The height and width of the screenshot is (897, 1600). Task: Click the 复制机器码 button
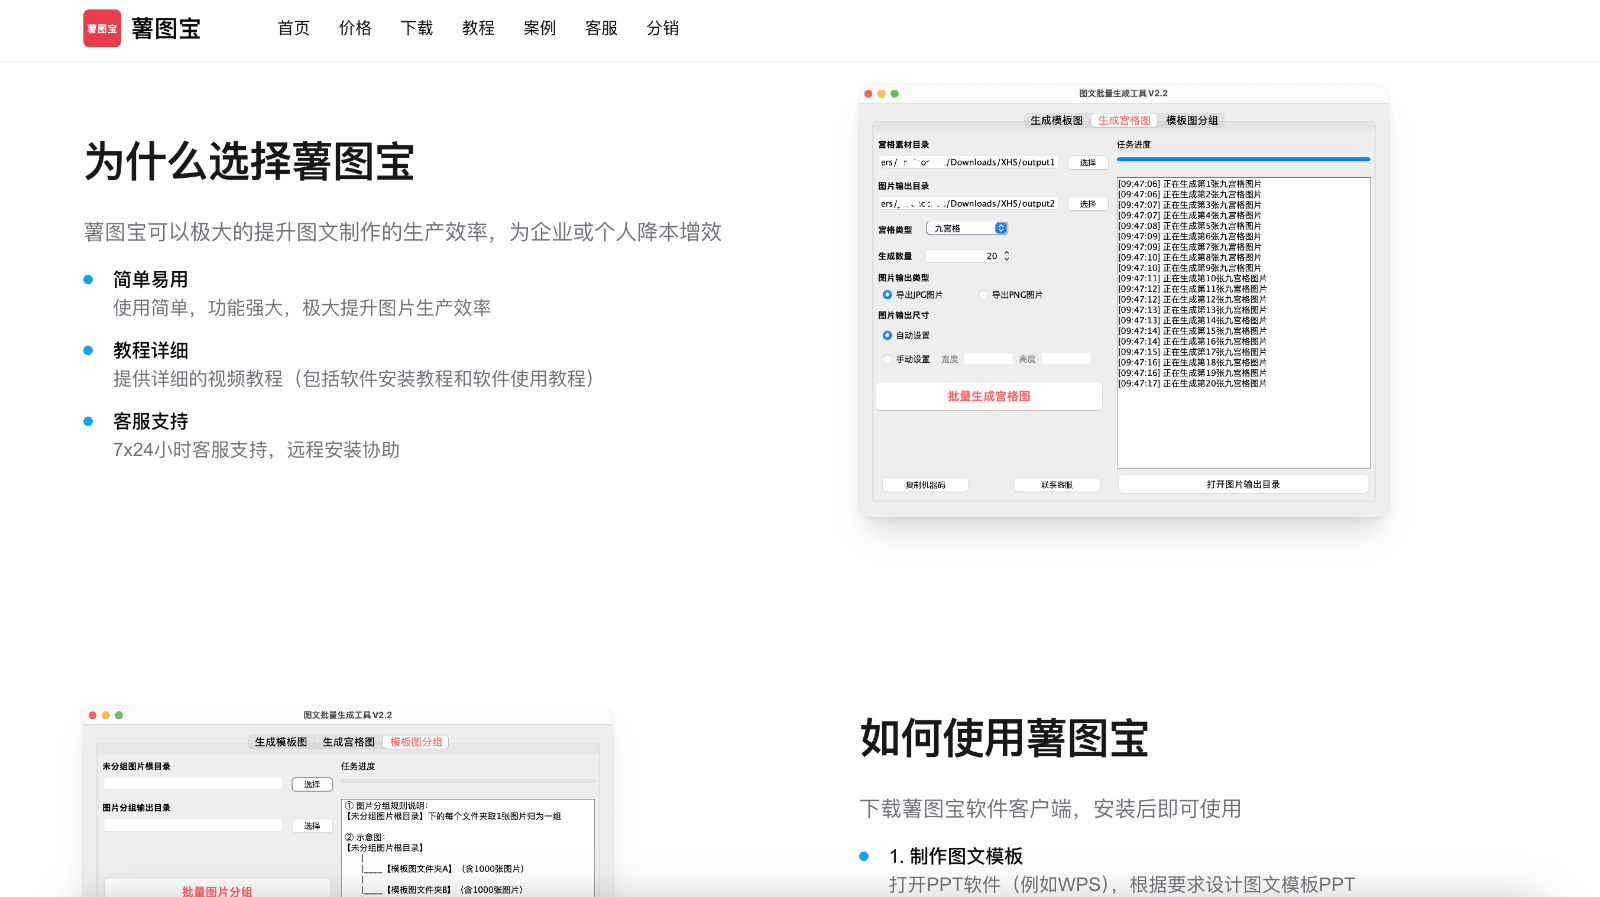pyautogui.click(x=925, y=485)
